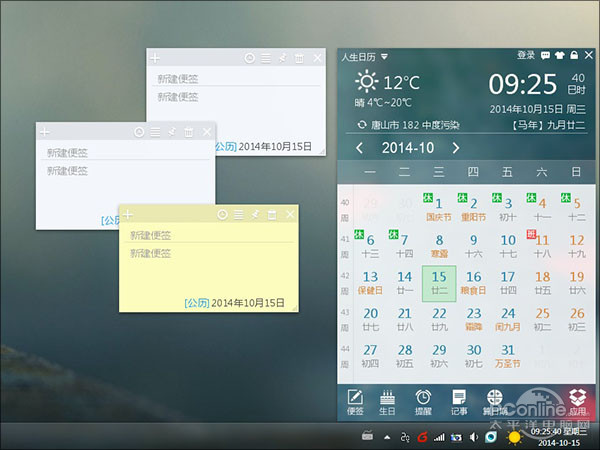Open the 提醒 reminder tool
This screenshot has width=600, height=450.
(423, 402)
